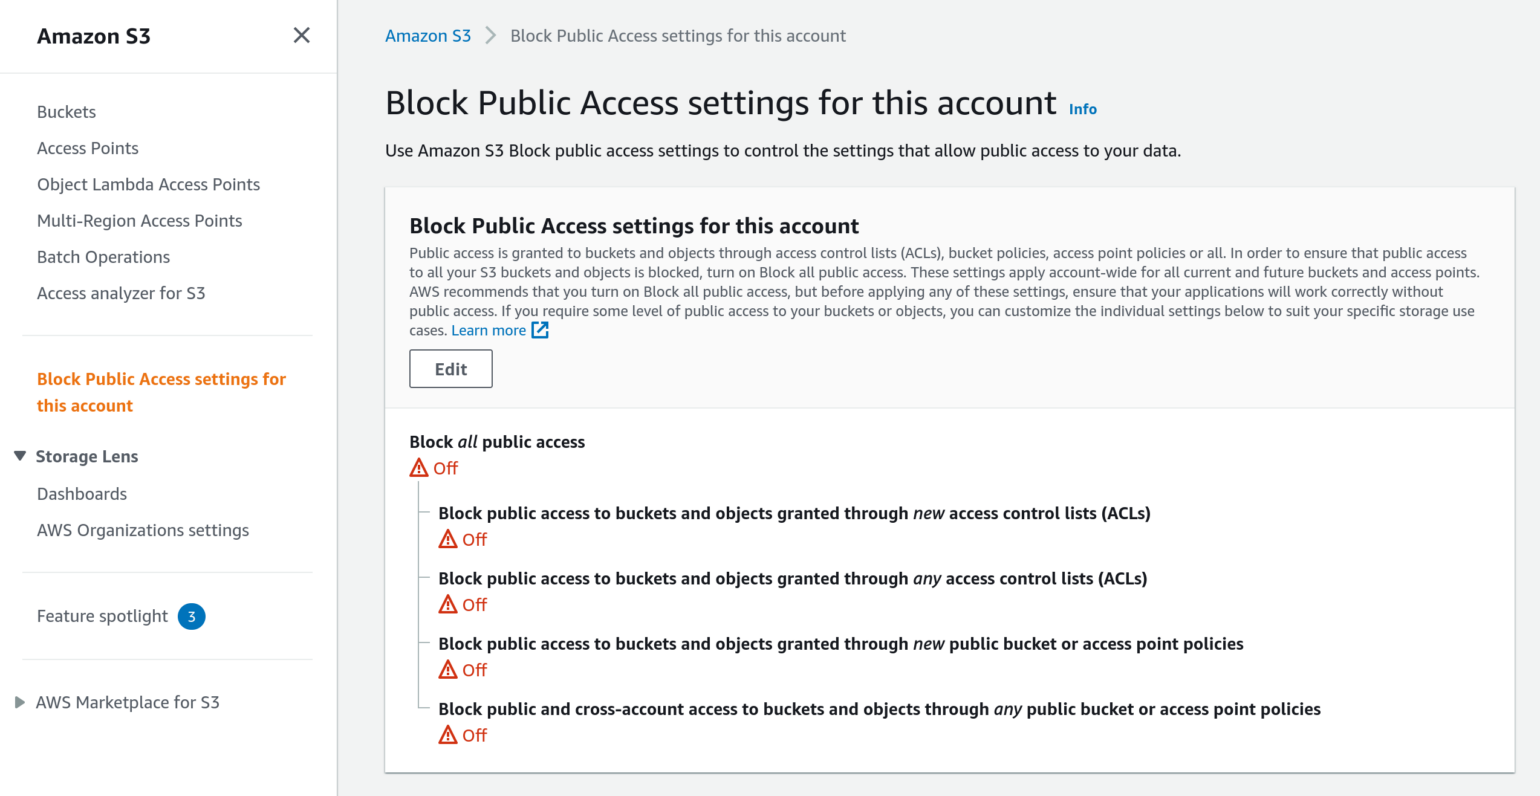Viewport: 1540px width, 796px height.
Task: Open the Info link beside page title
Action: 1083,109
